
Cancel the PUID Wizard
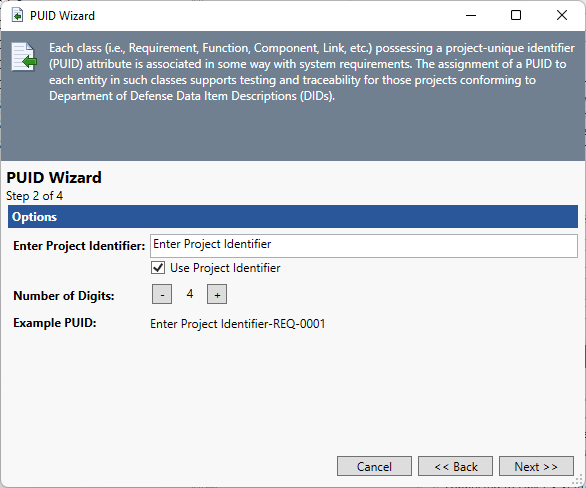[x=374, y=466]
